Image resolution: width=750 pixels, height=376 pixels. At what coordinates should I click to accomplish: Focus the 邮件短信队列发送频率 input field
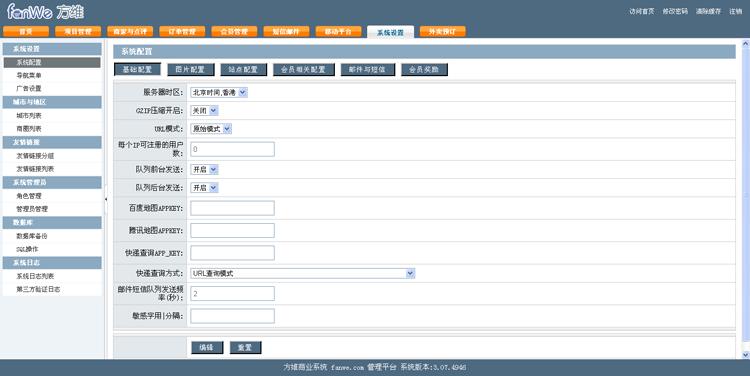click(232, 294)
